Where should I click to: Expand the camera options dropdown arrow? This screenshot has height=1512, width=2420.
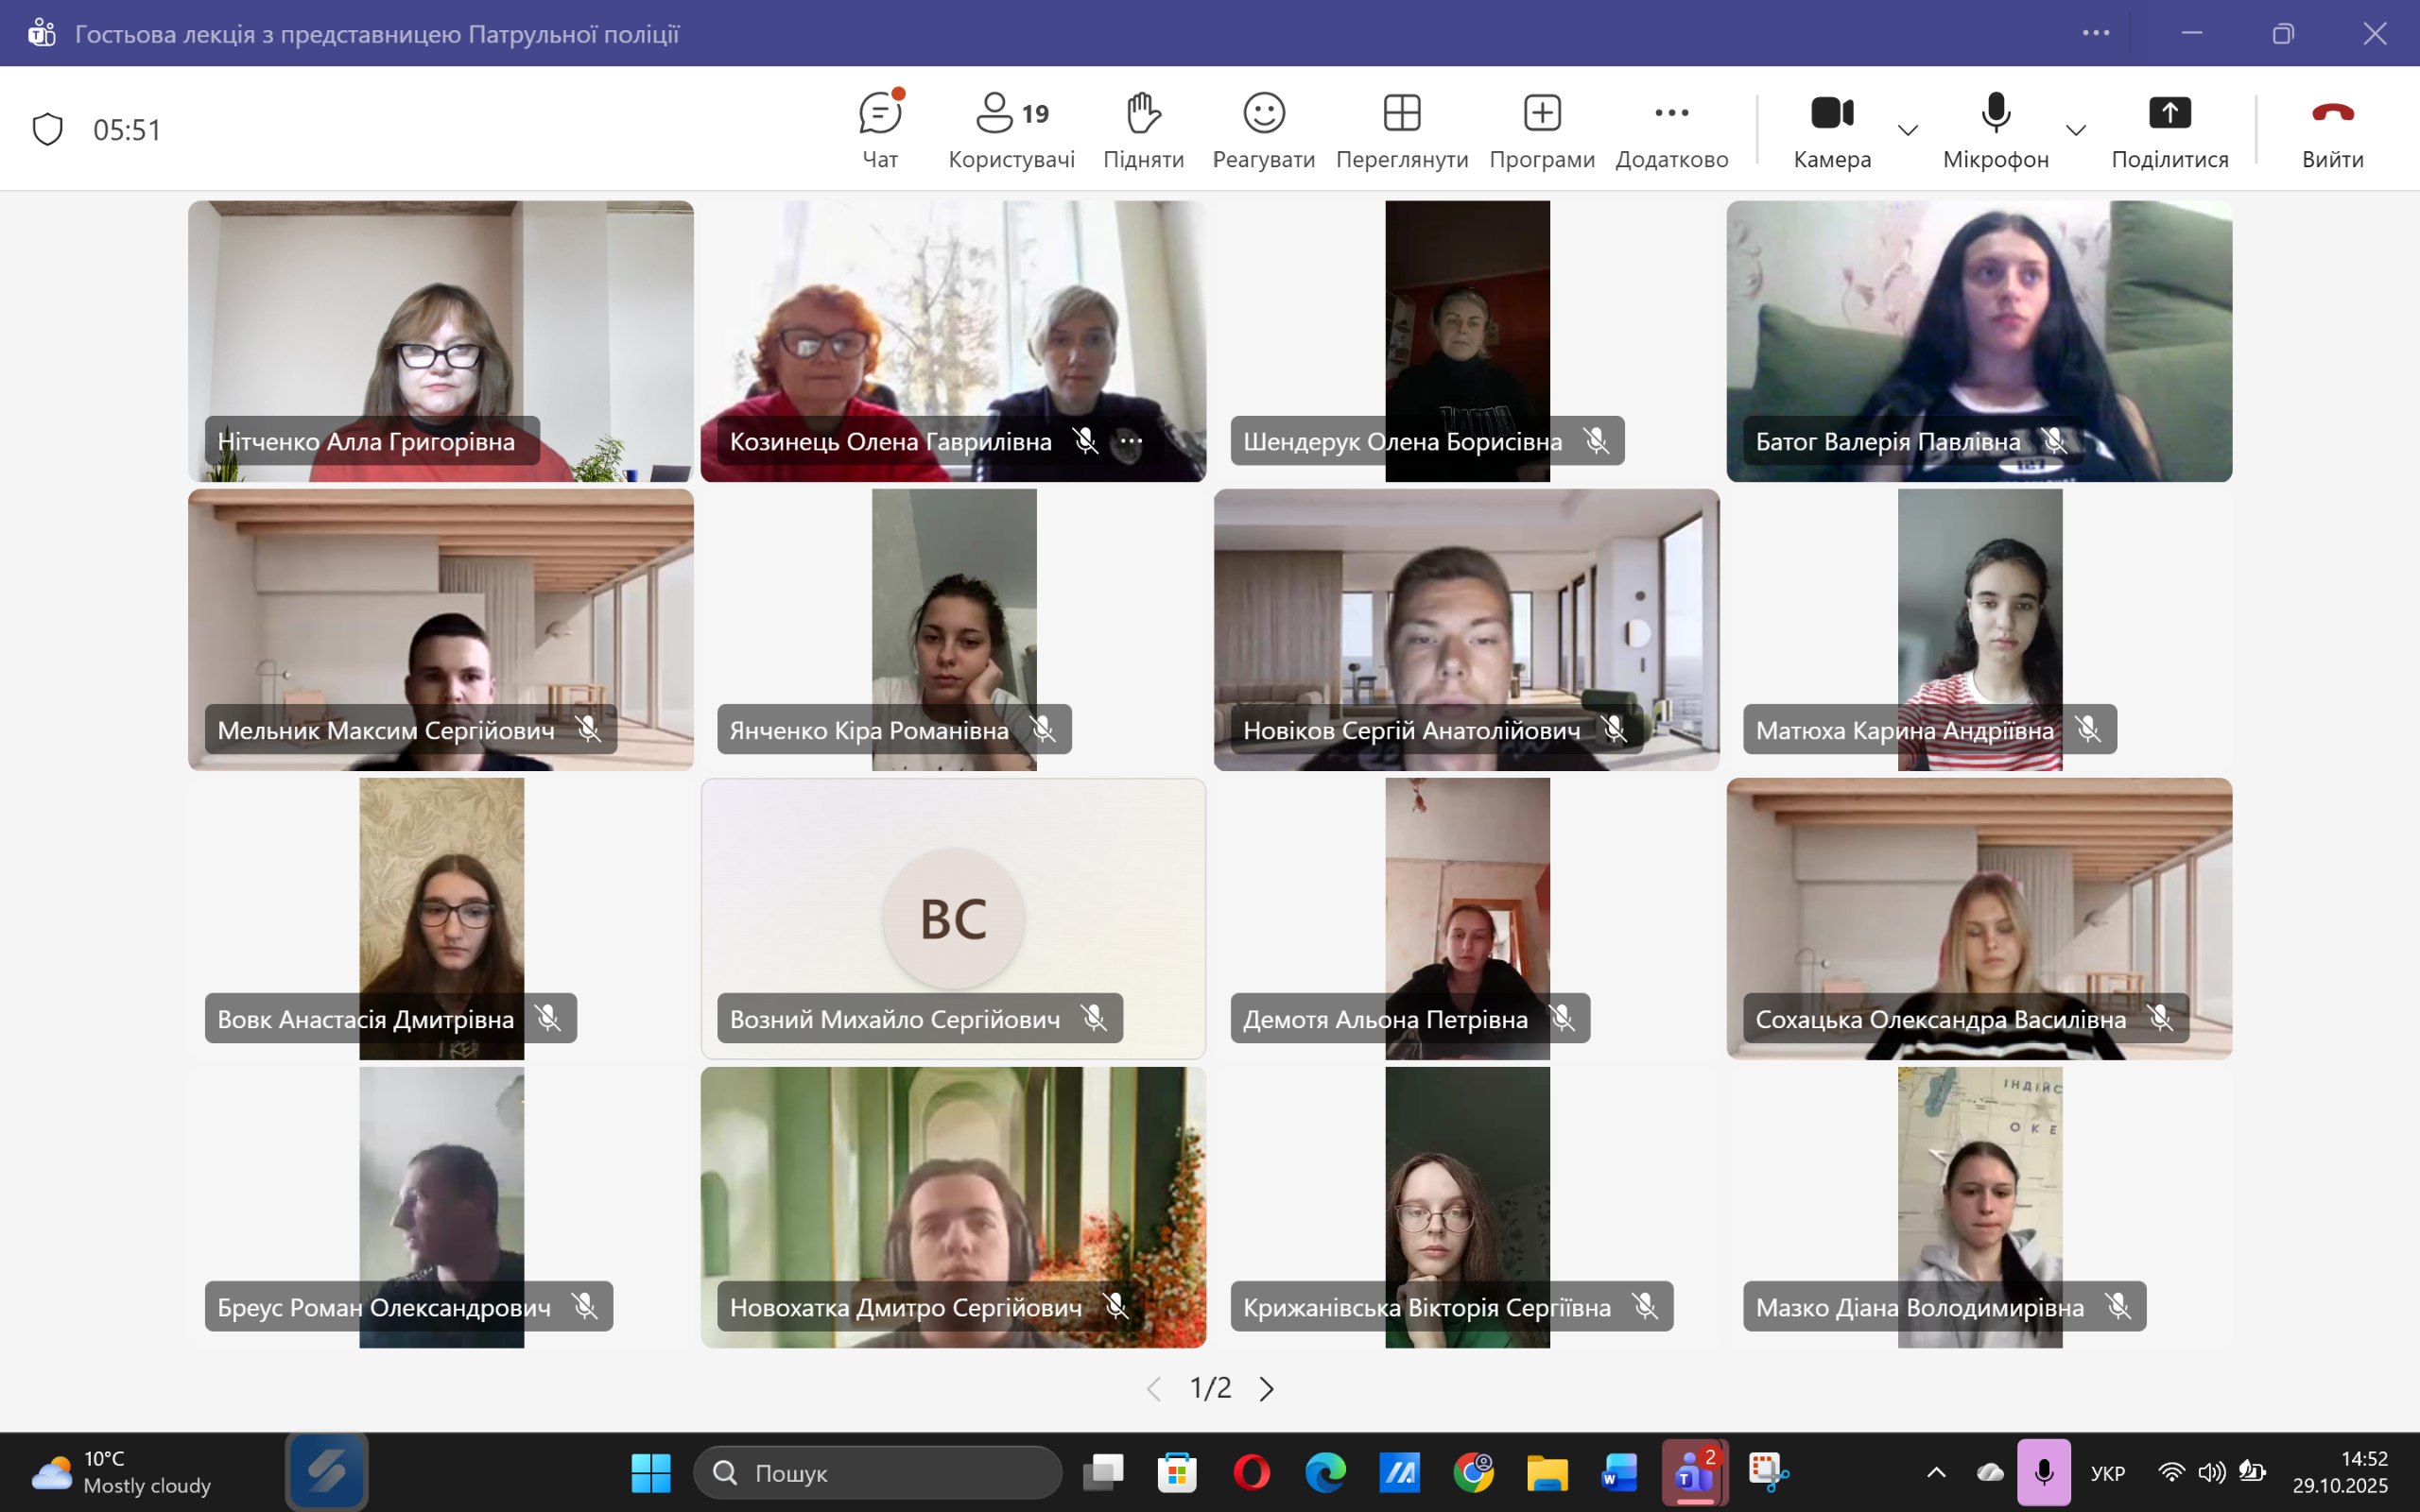click(1907, 130)
